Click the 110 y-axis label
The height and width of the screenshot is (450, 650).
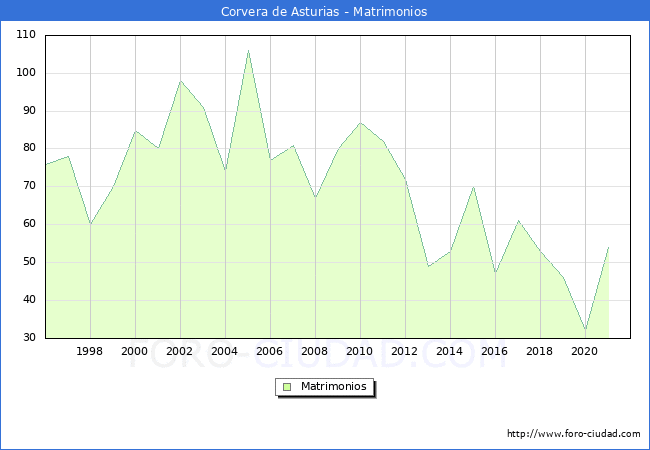pos(26,34)
